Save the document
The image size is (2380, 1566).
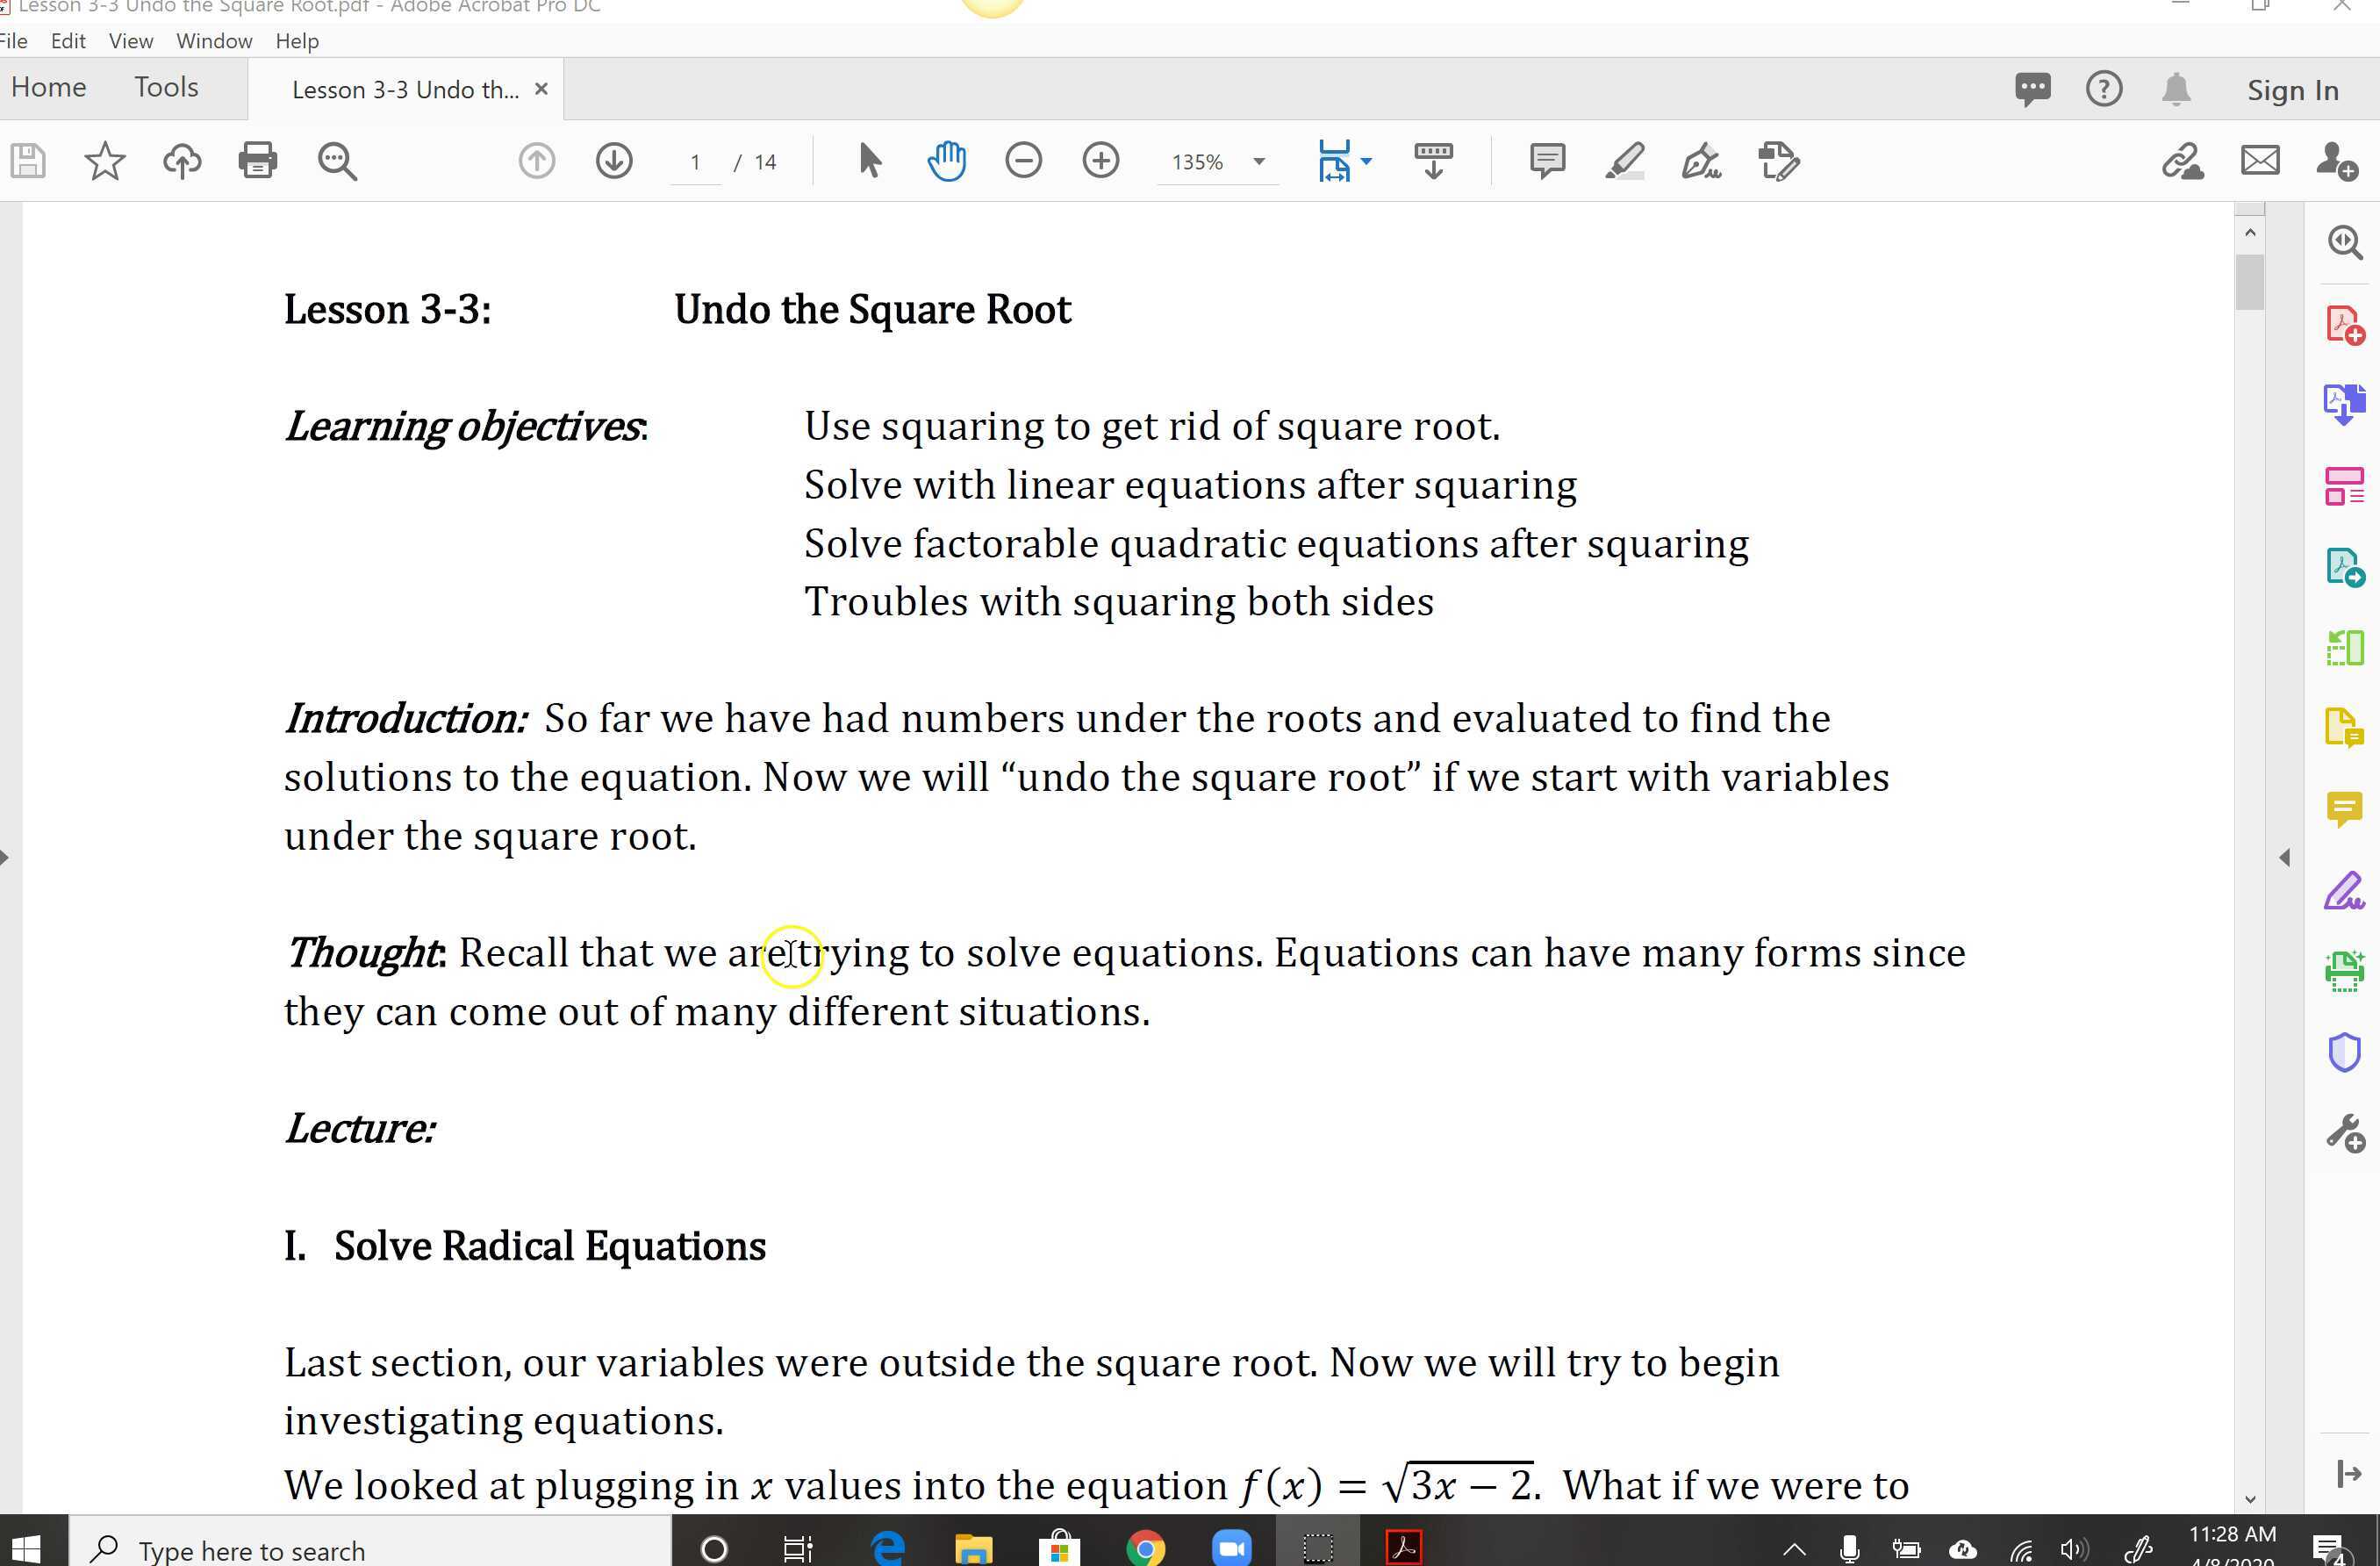pyautogui.click(x=27, y=160)
